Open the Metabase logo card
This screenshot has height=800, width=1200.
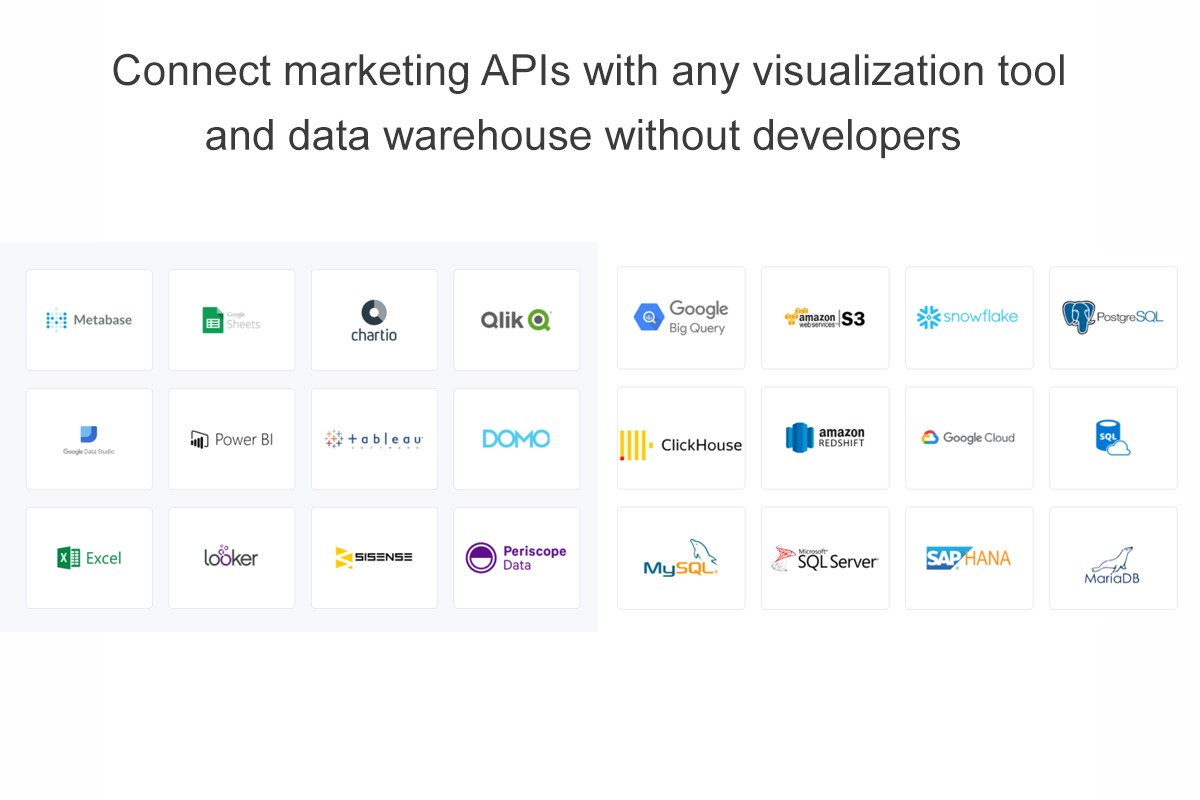point(89,320)
